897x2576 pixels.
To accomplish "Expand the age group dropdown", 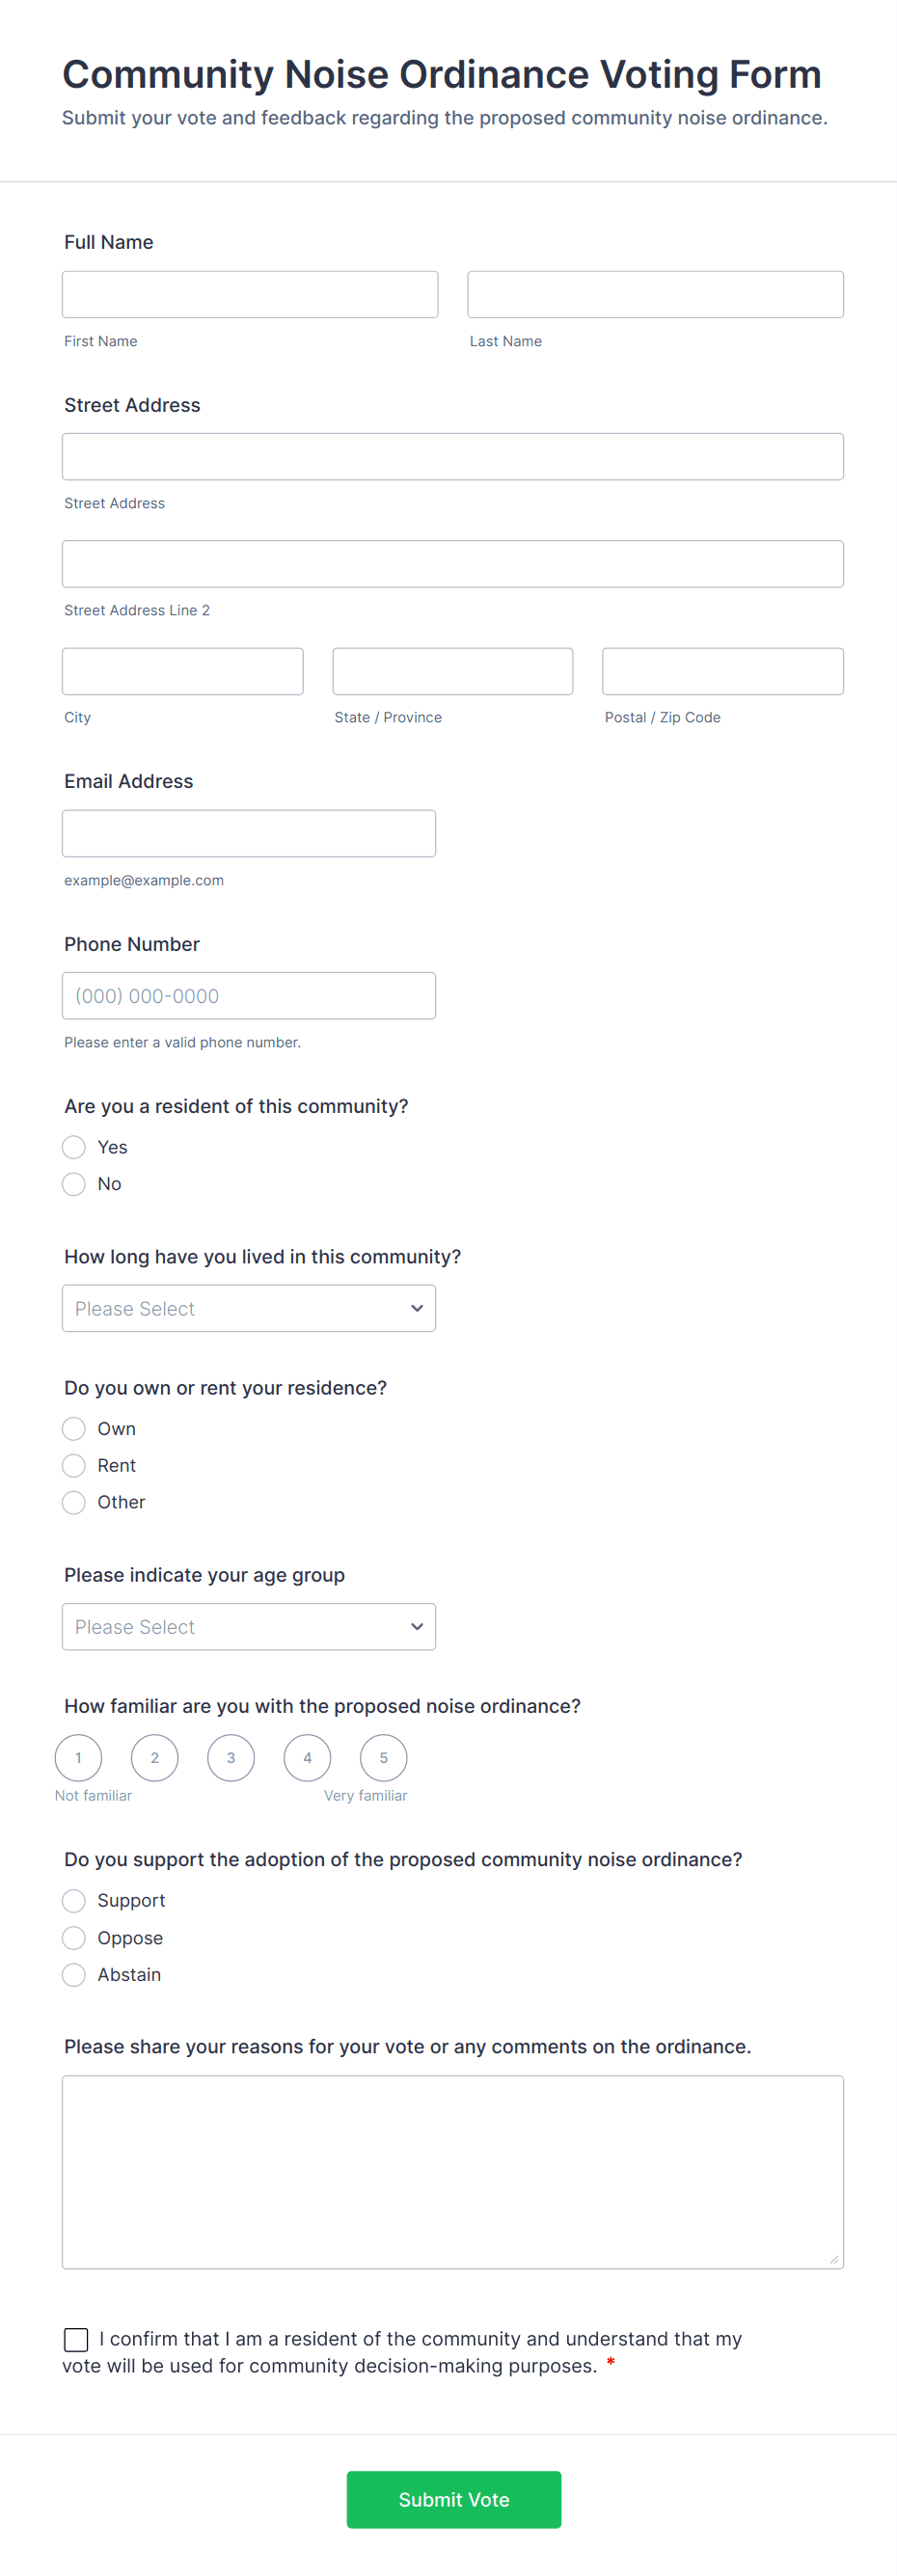I will coord(249,1627).
